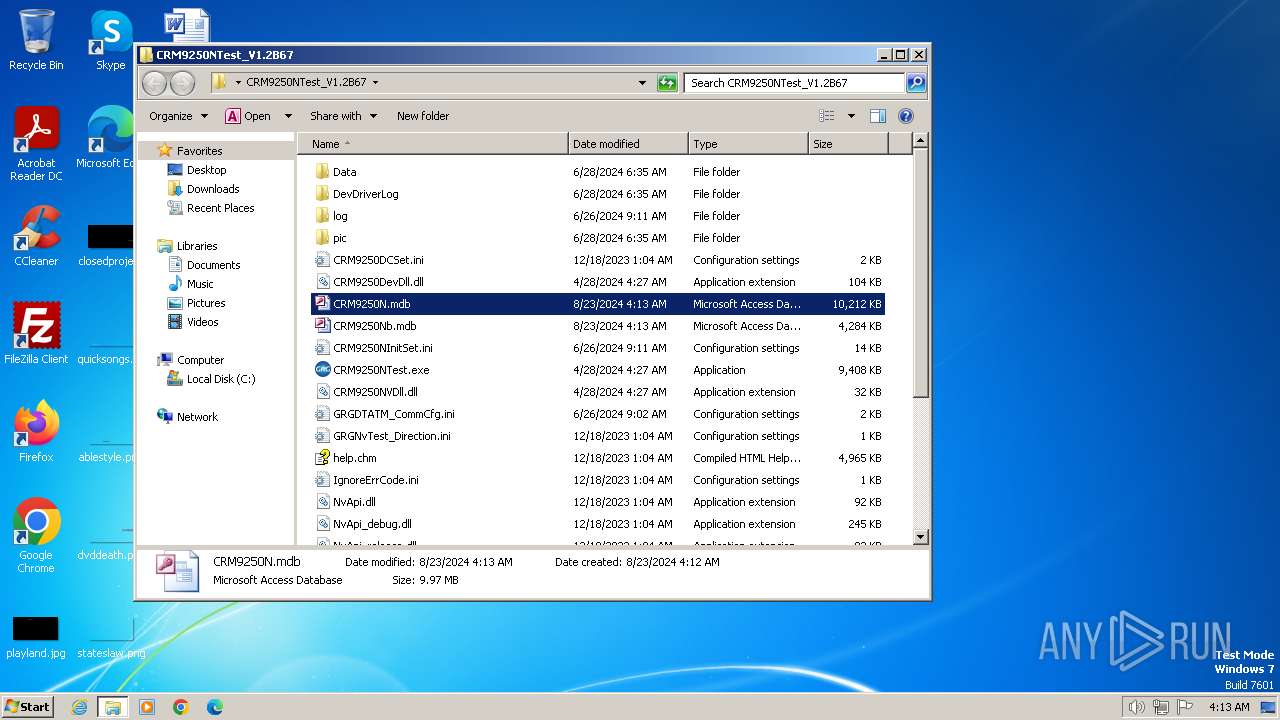Click the file list vertical scrollbar up arrow
The width and height of the screenshot is (1280, 720).
(921, 142)
